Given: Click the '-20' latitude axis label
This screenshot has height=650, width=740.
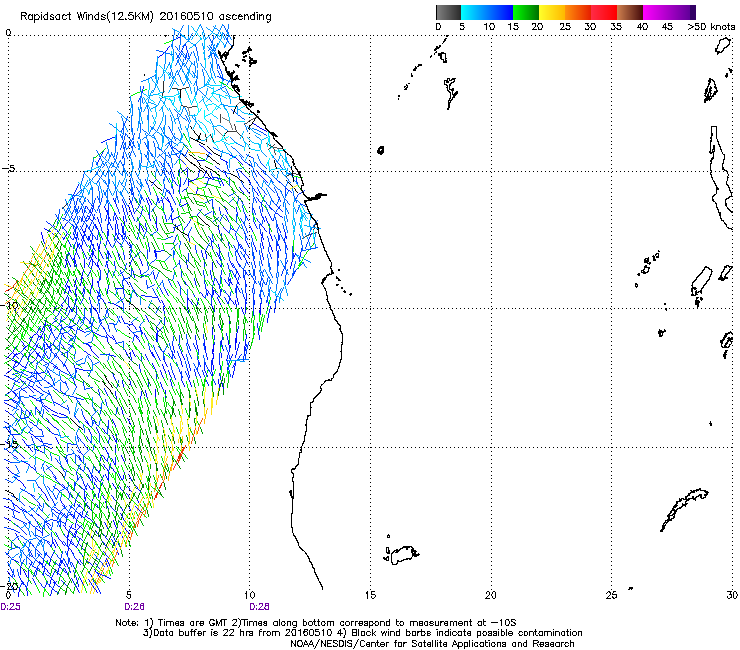Looking at the screenshot, I should point(10,586).
